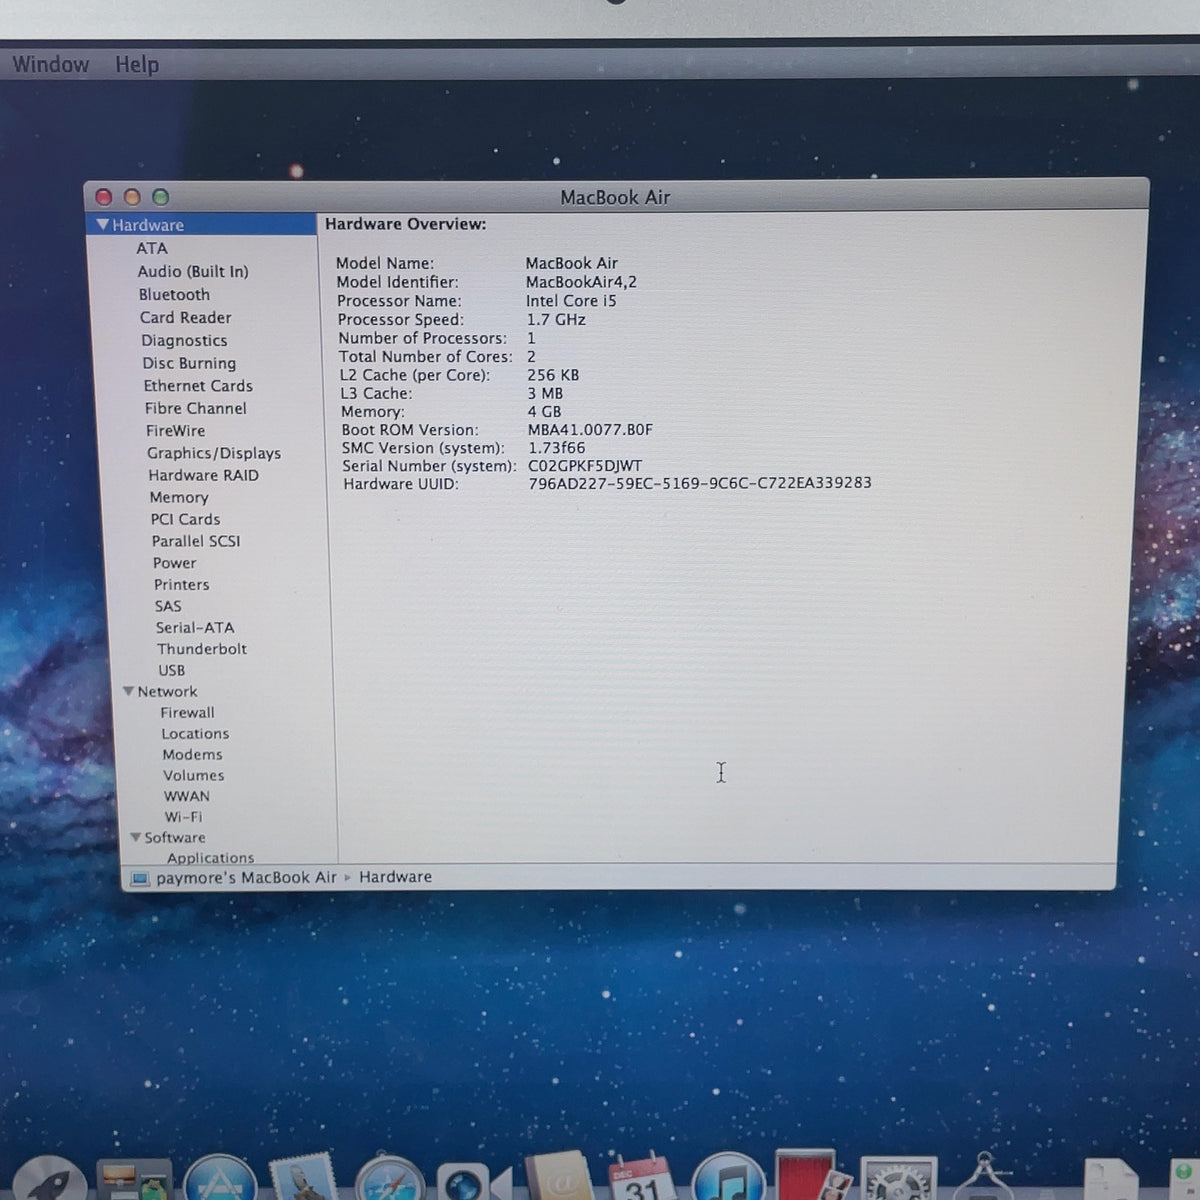Click Boot ROM version MBA41.0077.B0F
The height and width of the screenshot is (1200, 1200).
pos(590,430)
